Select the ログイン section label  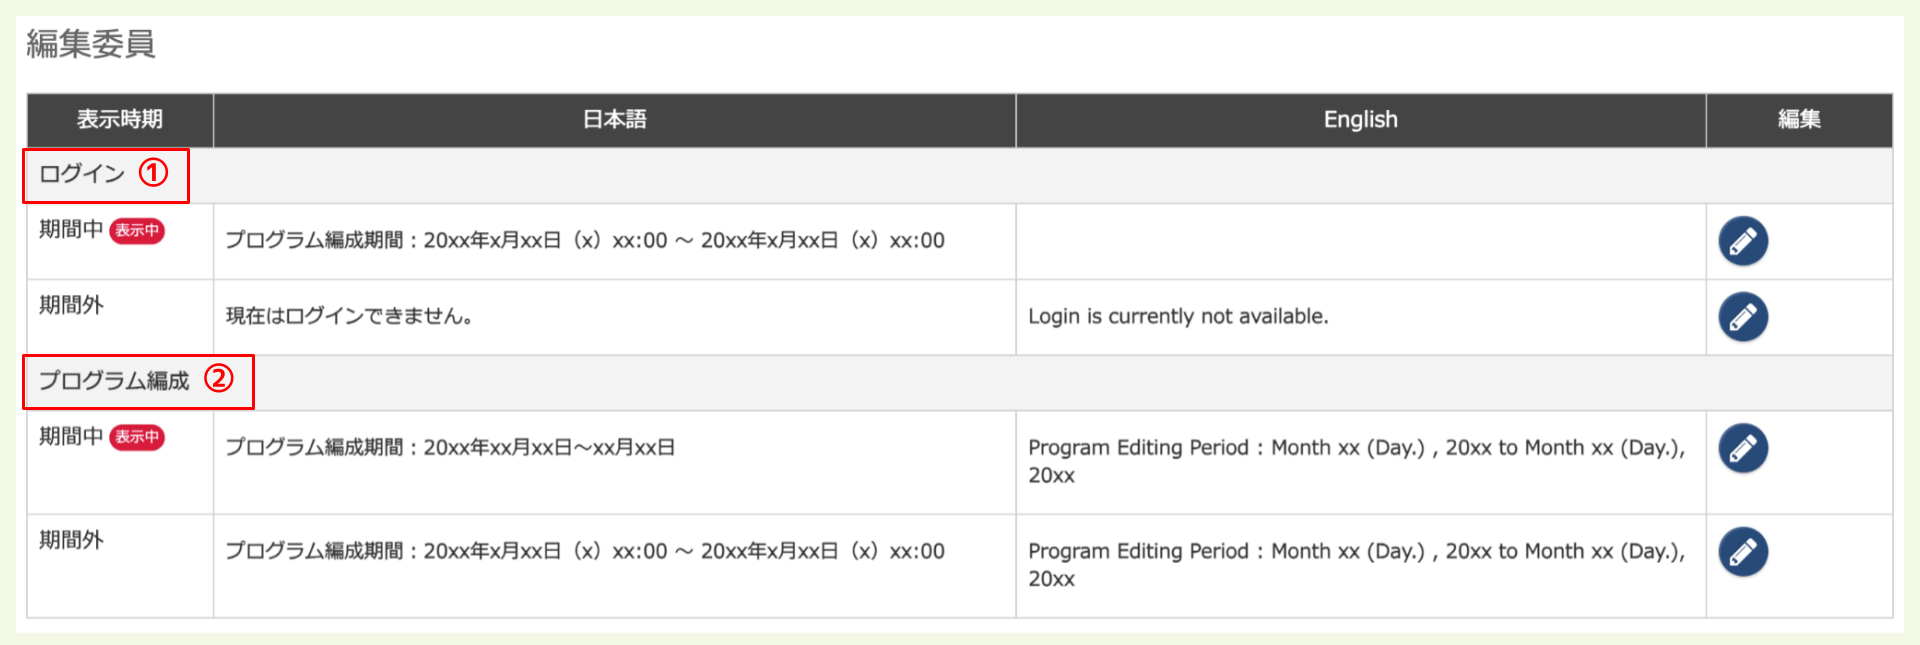[x=82, y=174]
